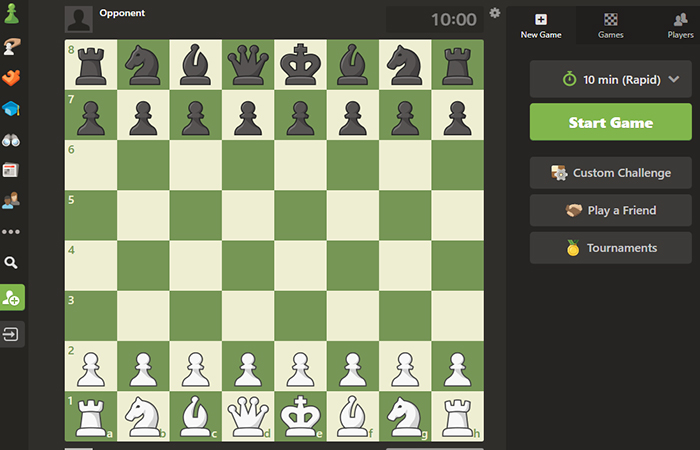Select the white knight on g1
This screenshot has width=700, height=450.
pyautogui.click(x=405, y=416)
